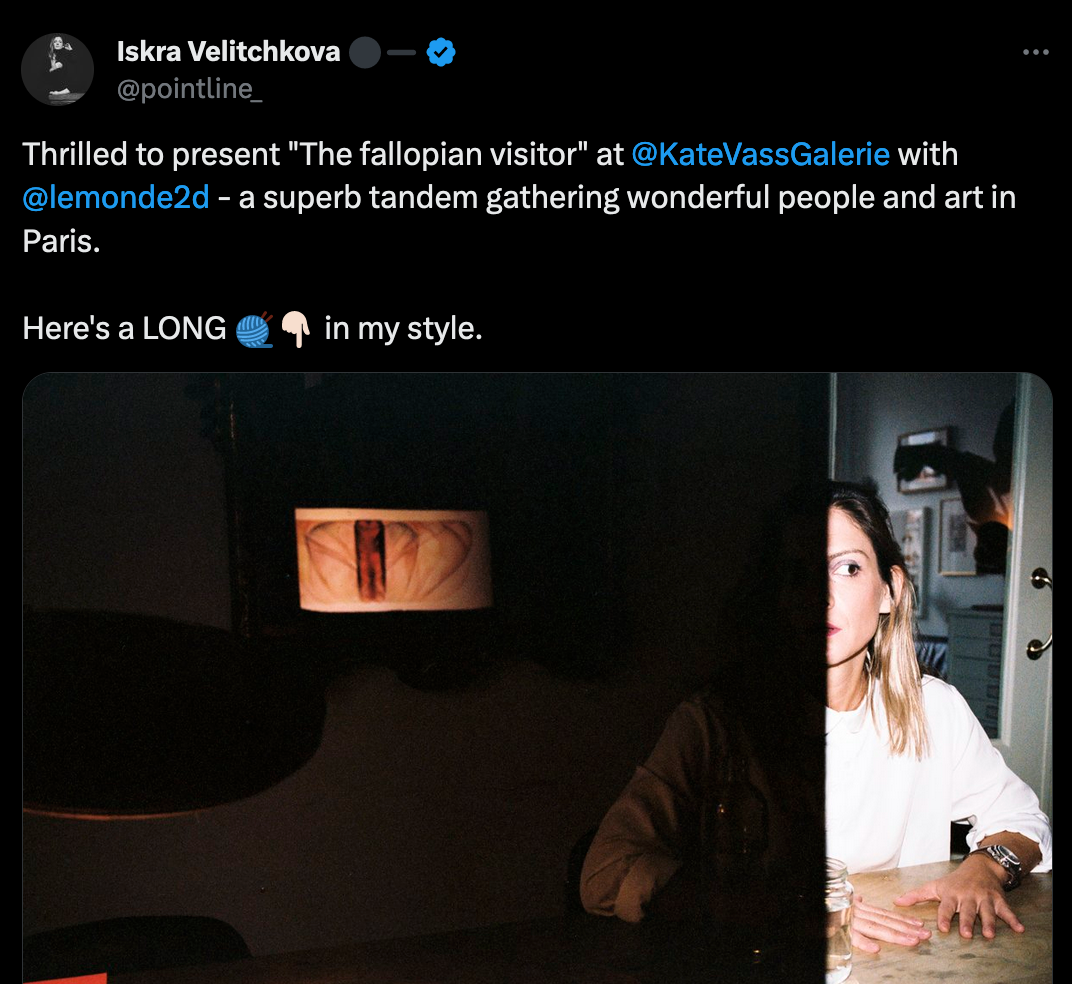Click the @pointline_ handle
This screenshot has width=1072, height=984.
(x=189, y=90)
